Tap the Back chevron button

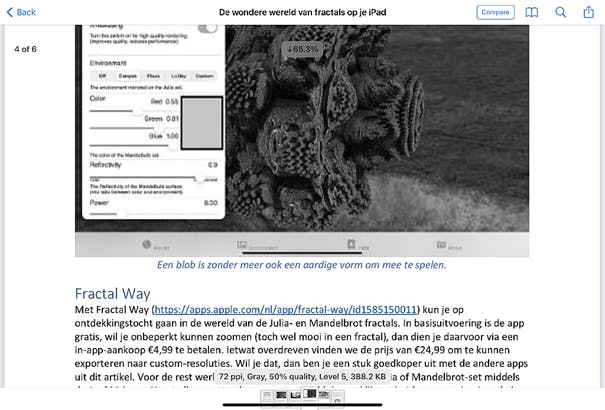21,12
